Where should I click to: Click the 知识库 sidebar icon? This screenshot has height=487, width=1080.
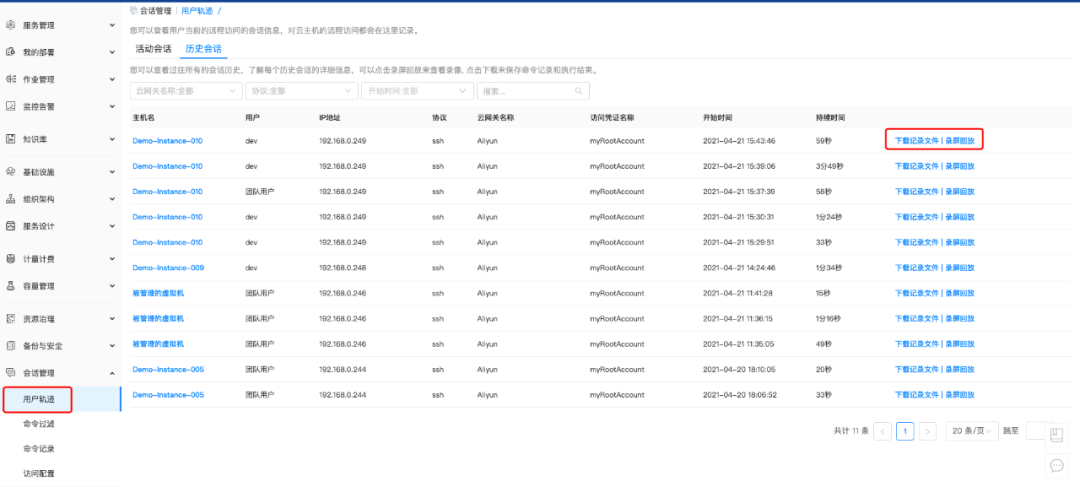(10, 139)
